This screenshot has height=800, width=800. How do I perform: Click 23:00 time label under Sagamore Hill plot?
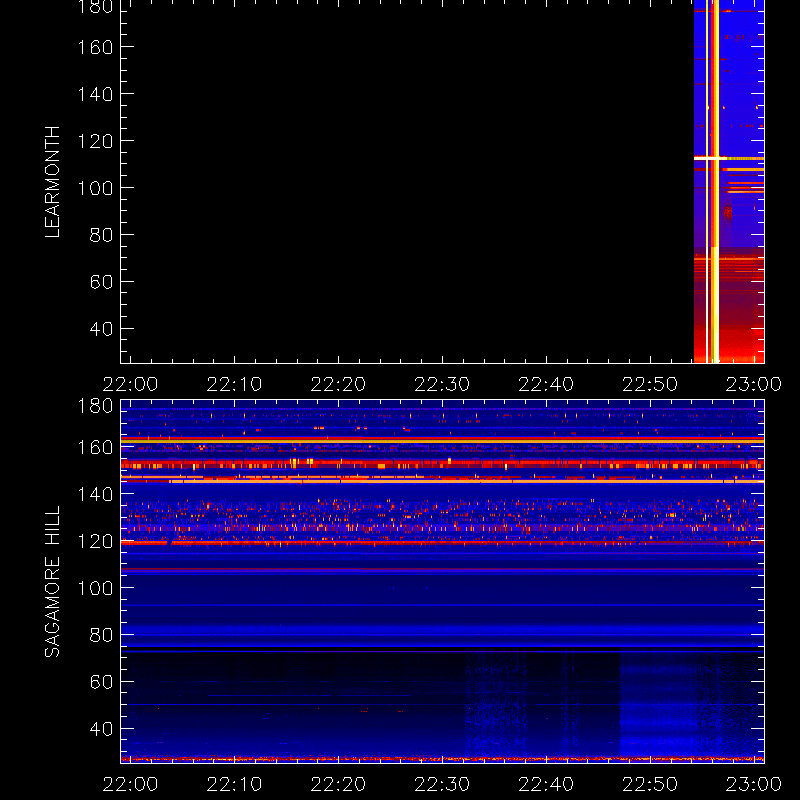(x=754, y=784)
